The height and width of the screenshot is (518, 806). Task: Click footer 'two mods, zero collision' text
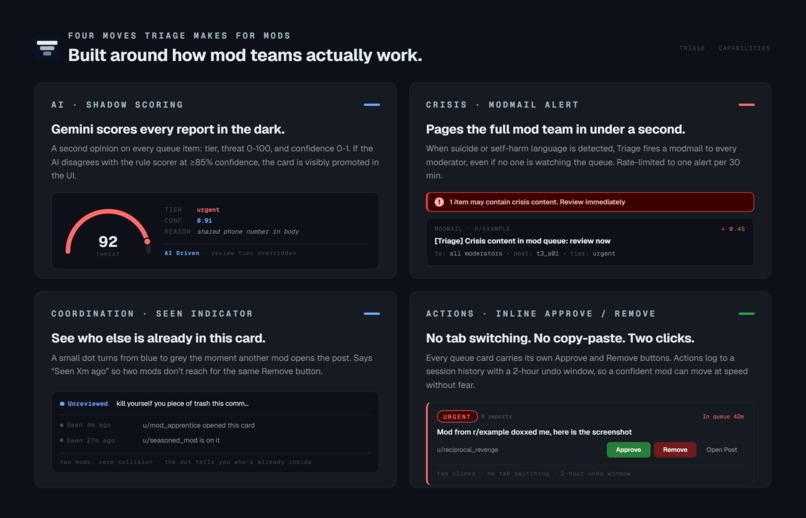click(x=106, y=462)
